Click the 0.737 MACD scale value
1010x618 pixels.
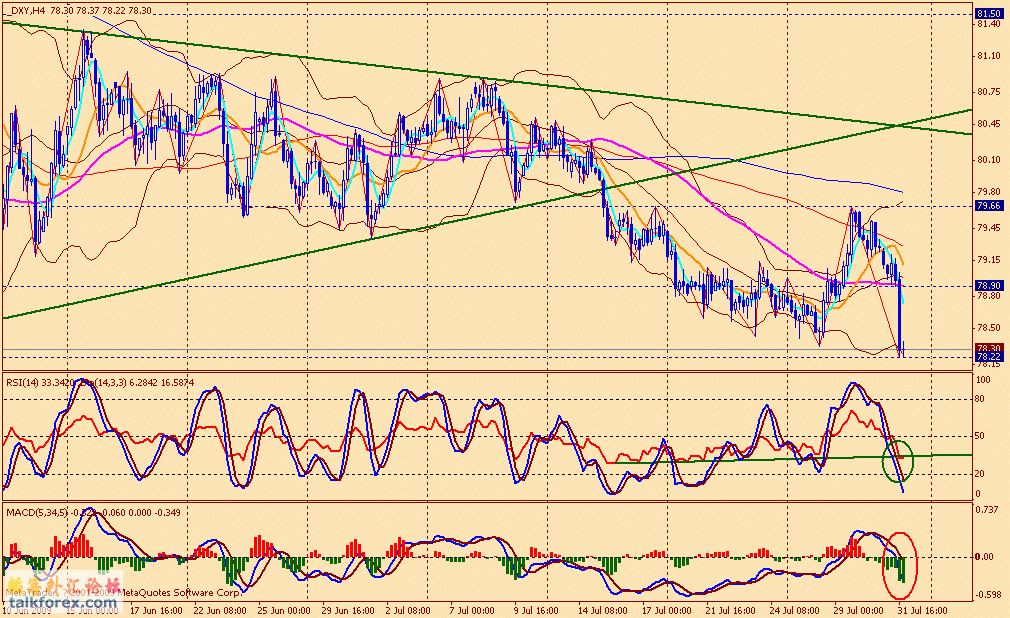coord(987,510)
